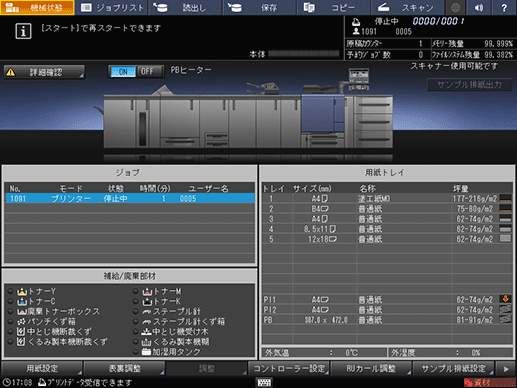Click the globe icon in top bar
The width and height of the screenshot is (517, 388).
point(456,7)
